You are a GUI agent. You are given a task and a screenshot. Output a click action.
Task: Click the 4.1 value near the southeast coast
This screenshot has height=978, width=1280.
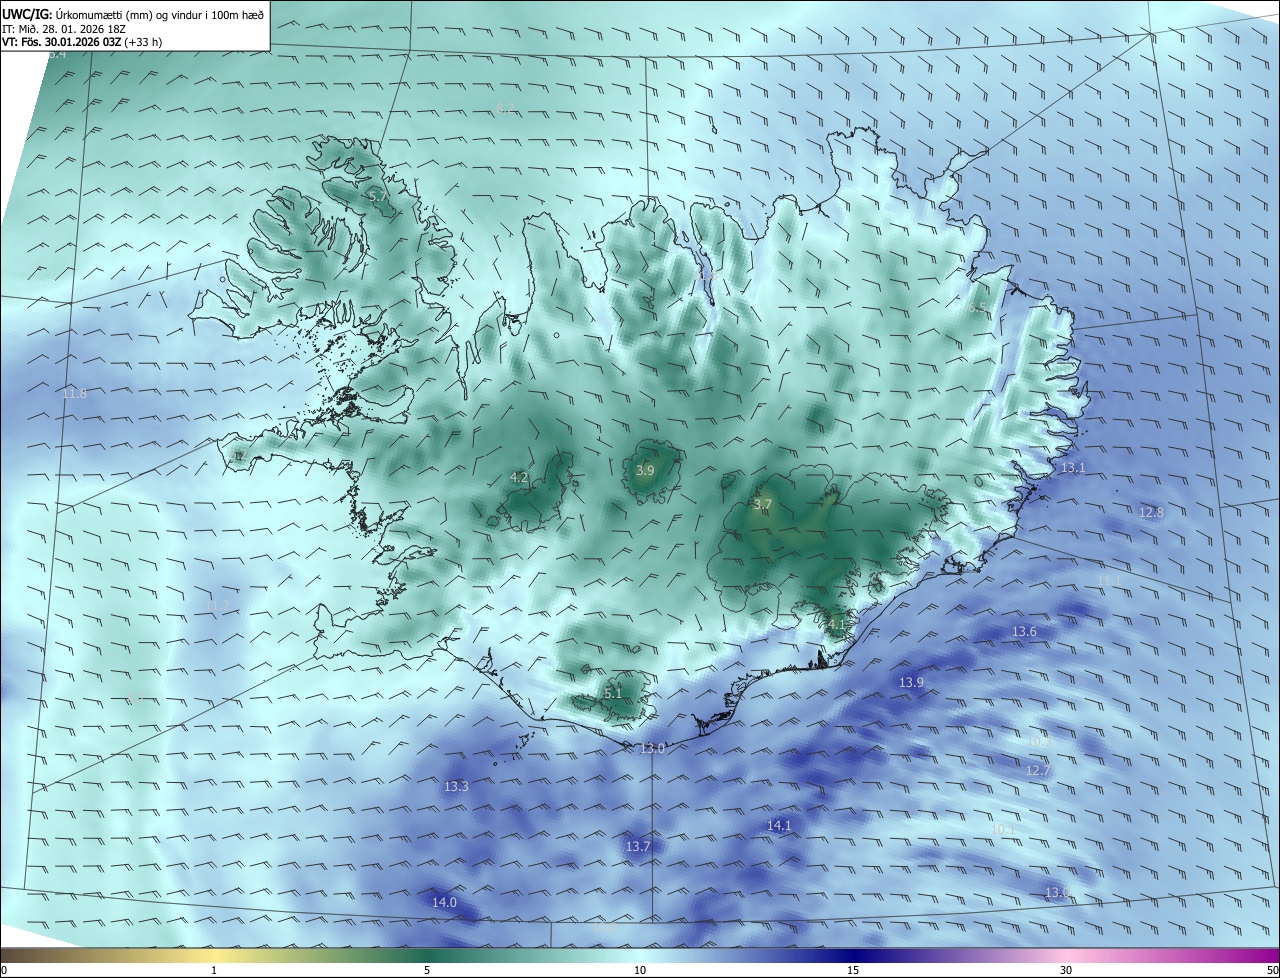point(837,624)
